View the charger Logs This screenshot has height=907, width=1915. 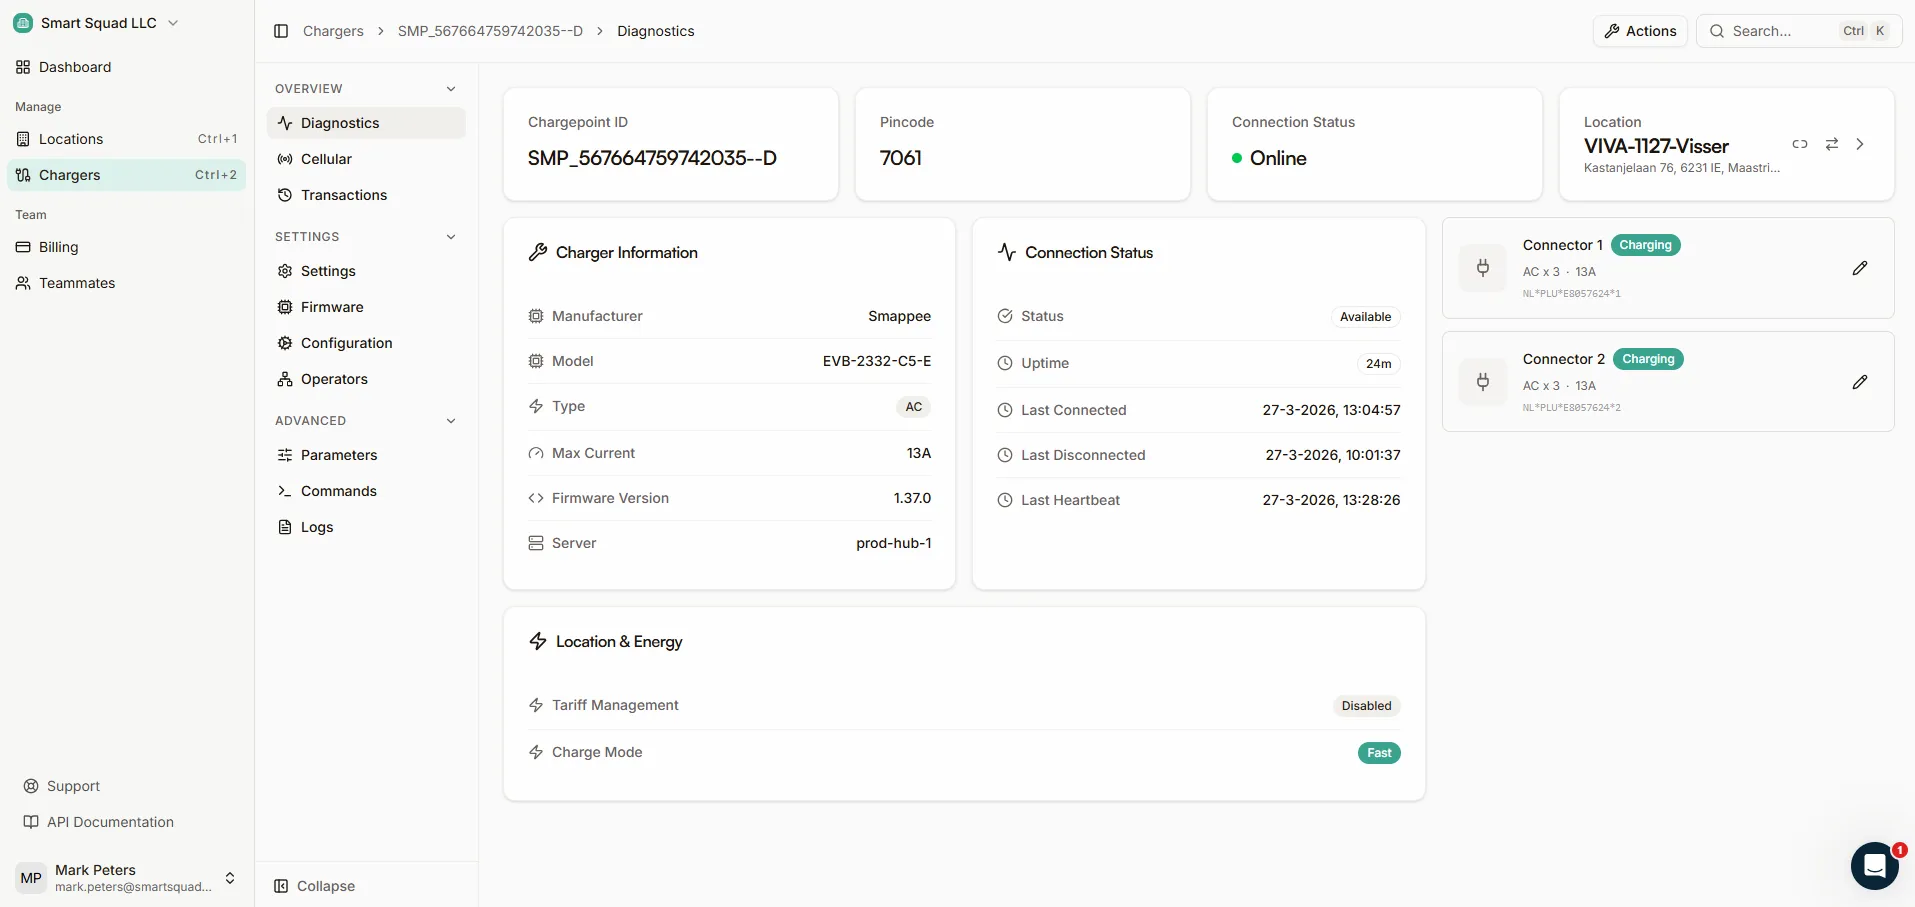pos(315,526)
